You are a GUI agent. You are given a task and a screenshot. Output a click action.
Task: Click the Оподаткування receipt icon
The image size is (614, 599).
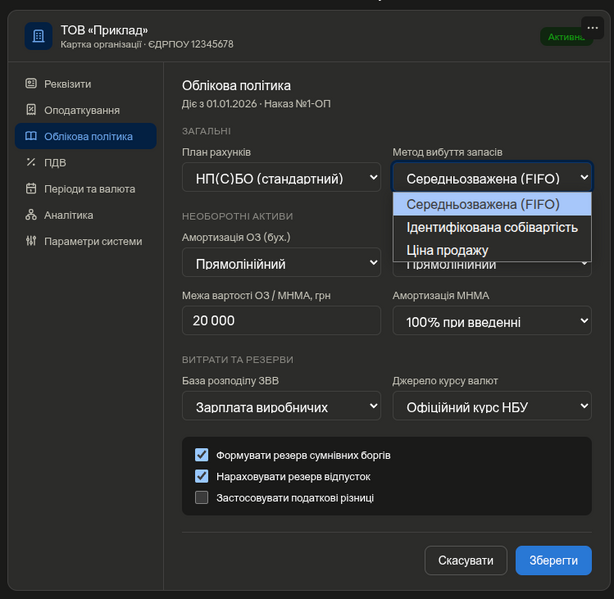[31, 110]
